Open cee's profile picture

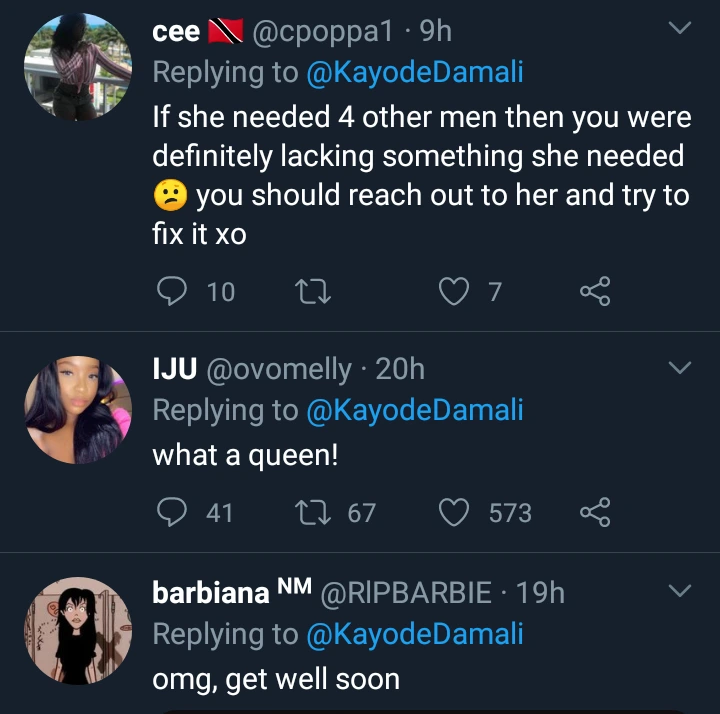tap(78, 68)
